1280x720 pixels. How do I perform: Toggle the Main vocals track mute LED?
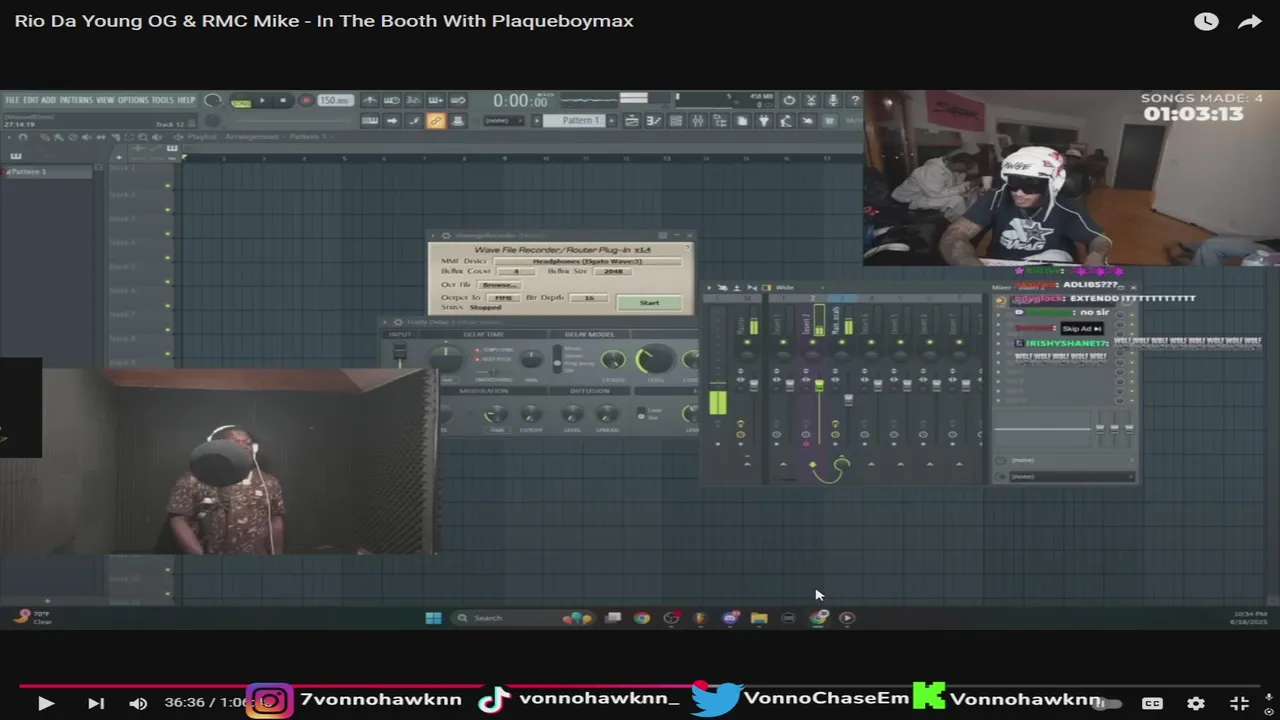coord(842,342)
